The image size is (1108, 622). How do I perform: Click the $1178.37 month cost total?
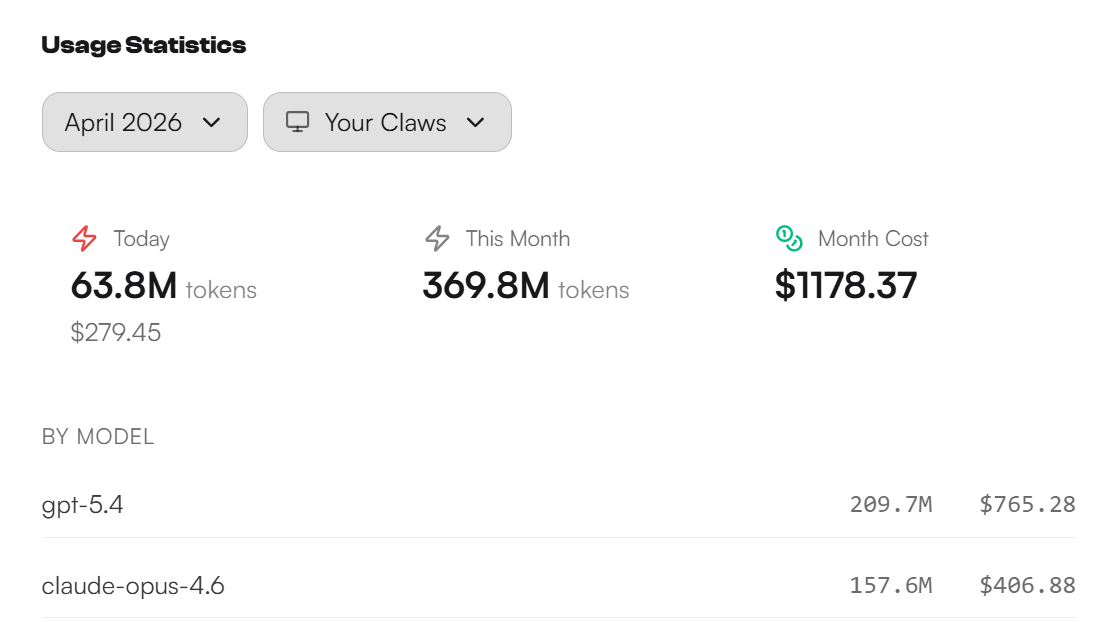pos(846,286)
